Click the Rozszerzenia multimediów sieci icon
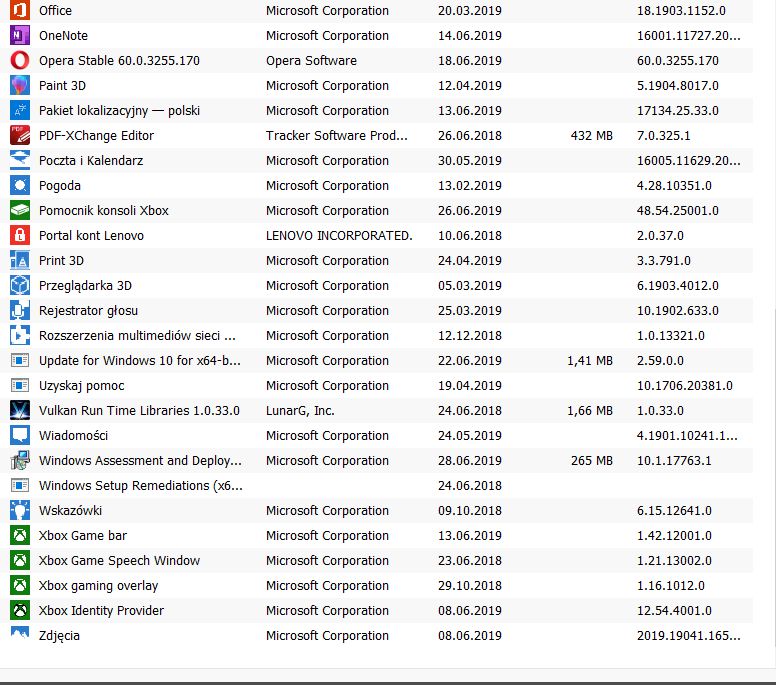Viewport: 776px width, 685px height. pyautogui.click(x=20, y=336)
